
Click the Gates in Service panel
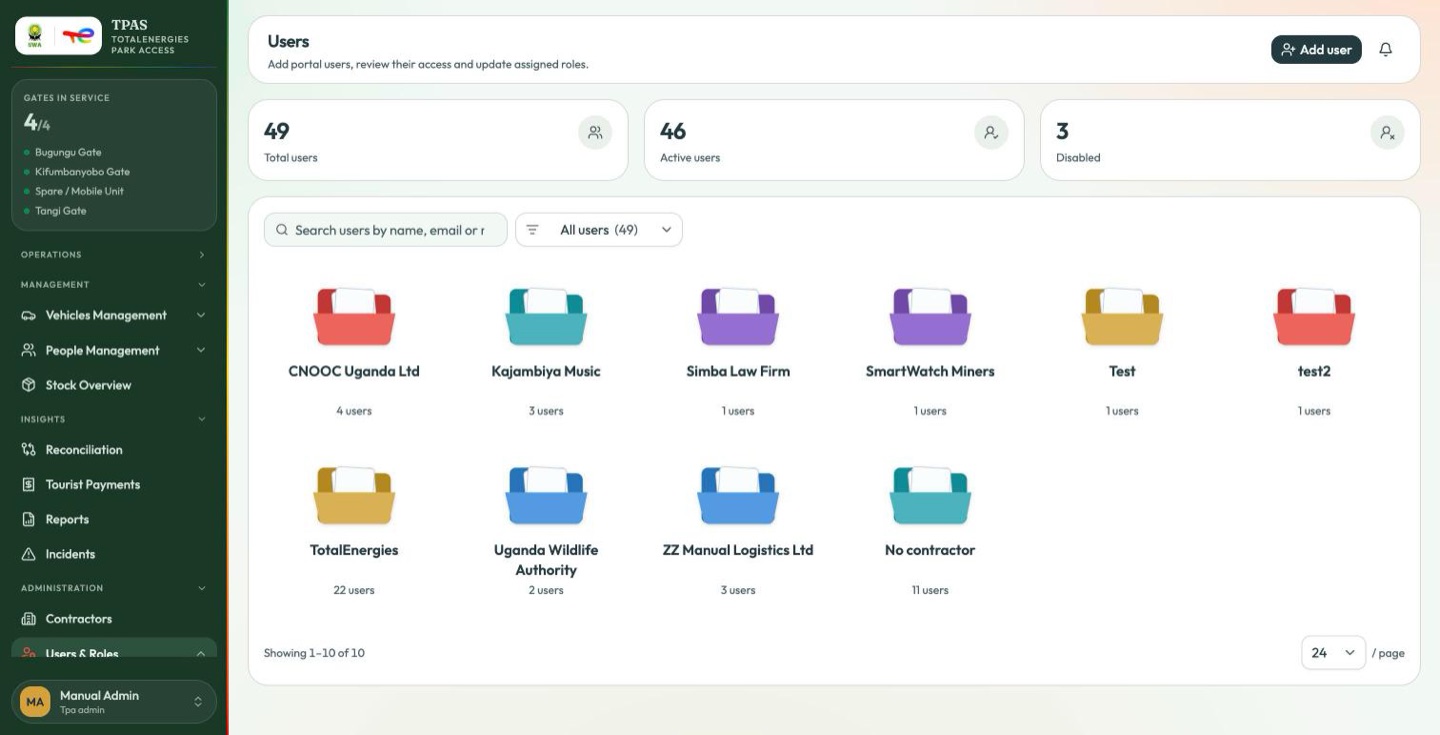(x=114, y=155)
